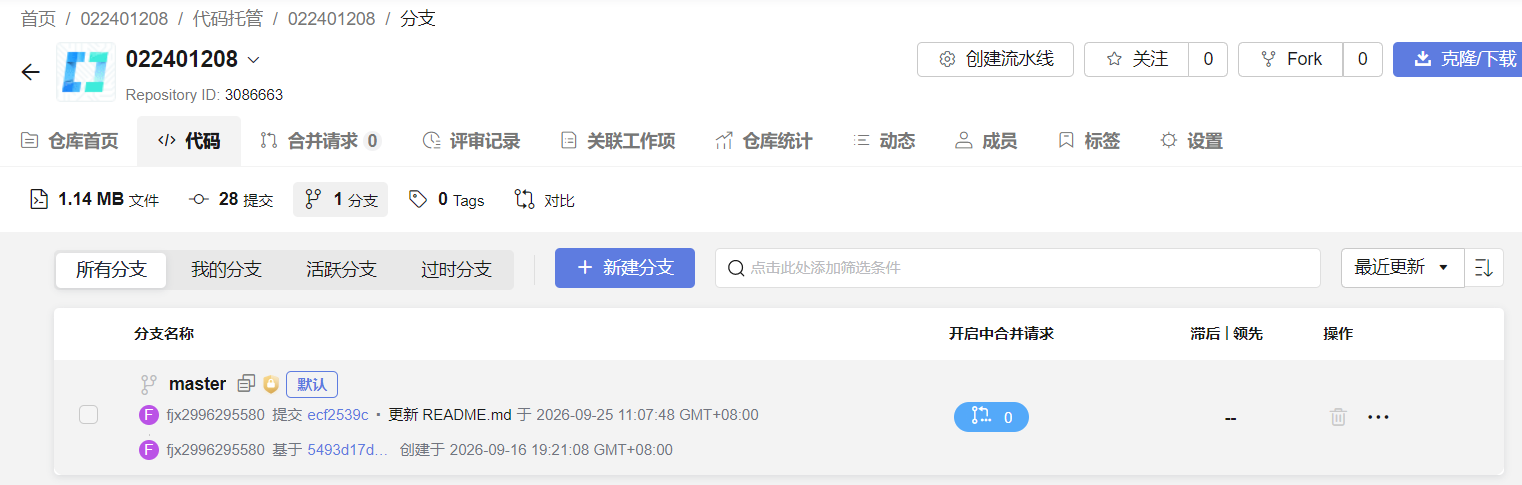1522x485 pixels.
Task: Copy the master branch name icon
Action: (246, 384)
